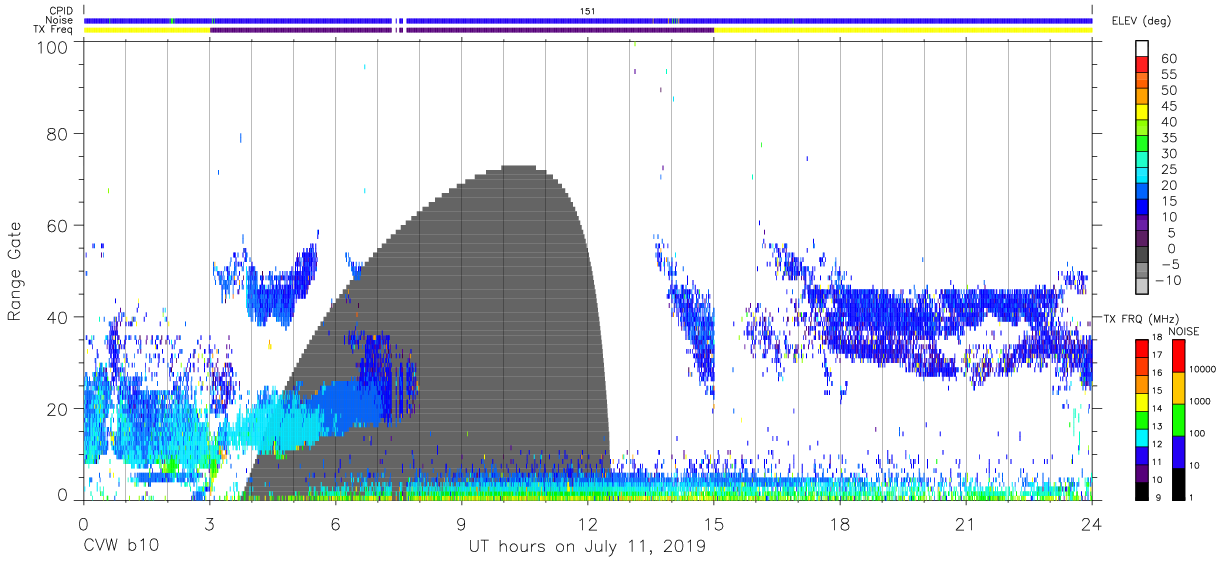The height and width of the screenshot is (567, 1228).
Task: Click the '24' tick on the UT hours axis
Action: [1092, 523]
